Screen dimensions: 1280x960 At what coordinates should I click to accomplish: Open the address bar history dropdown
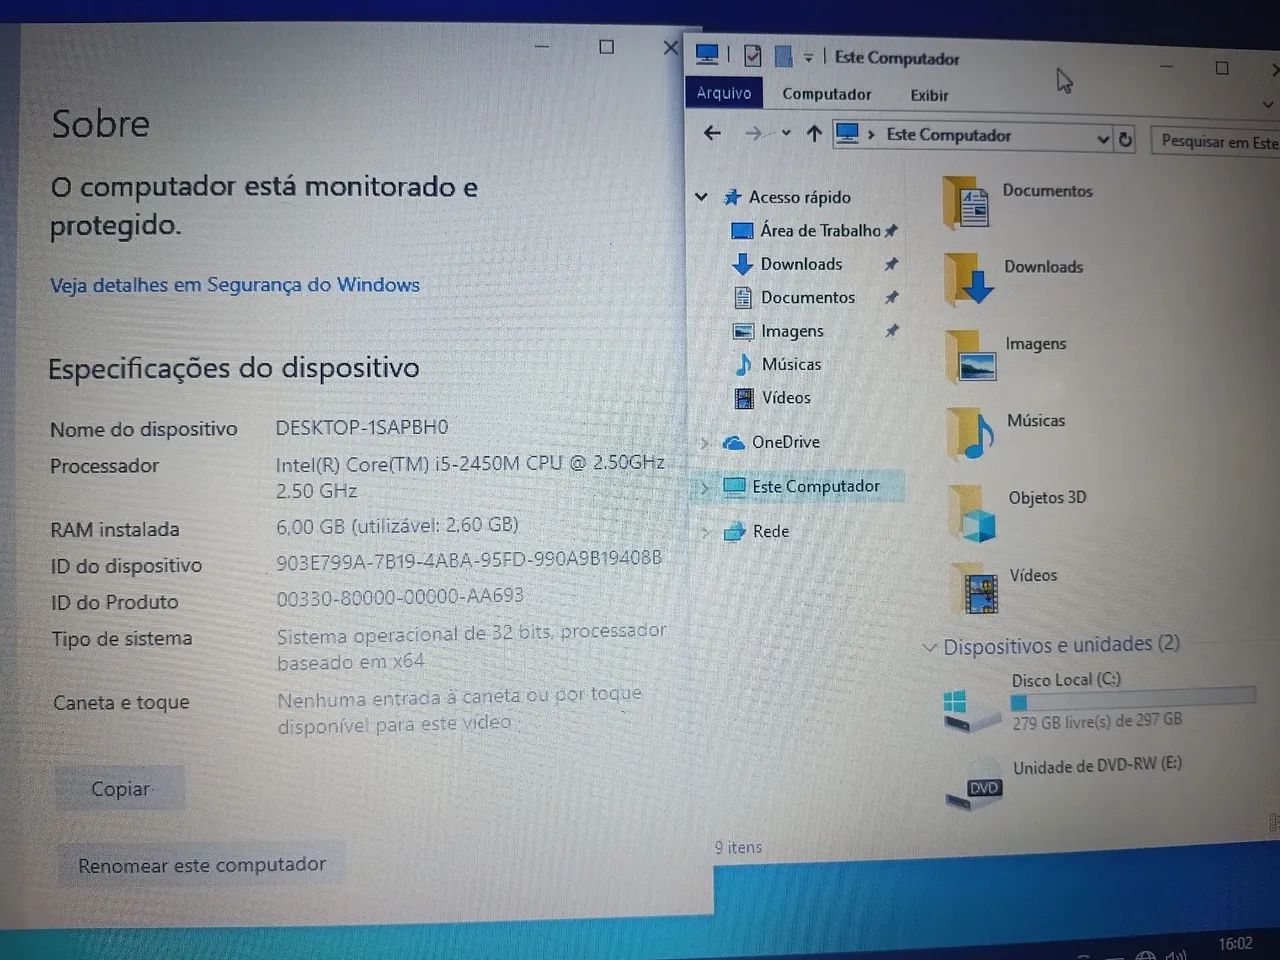pyautogui.click(x=1102, y=138)
